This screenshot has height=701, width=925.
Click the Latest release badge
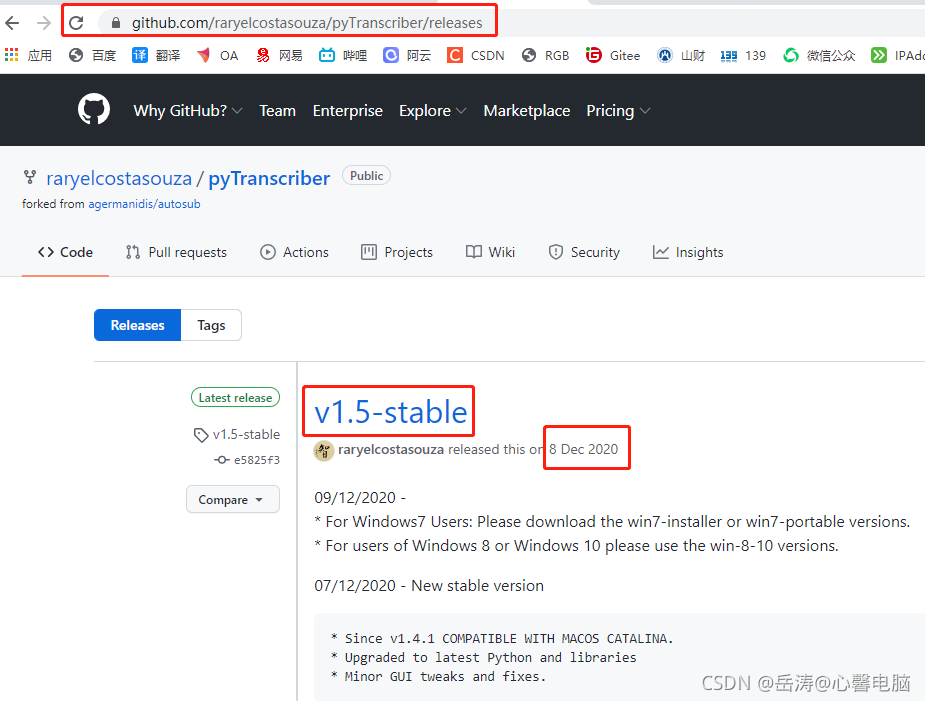pos(235,398)
